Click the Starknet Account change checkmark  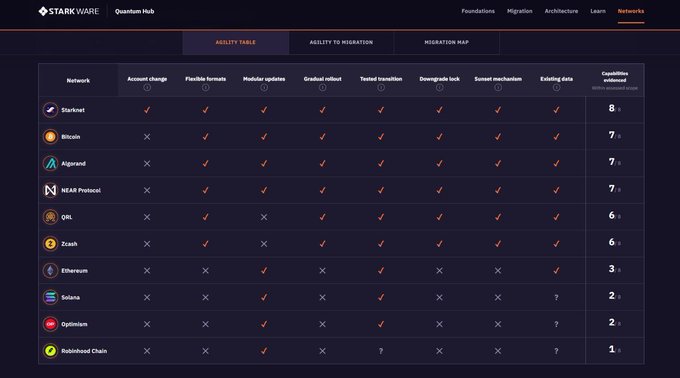coord(147,110)
